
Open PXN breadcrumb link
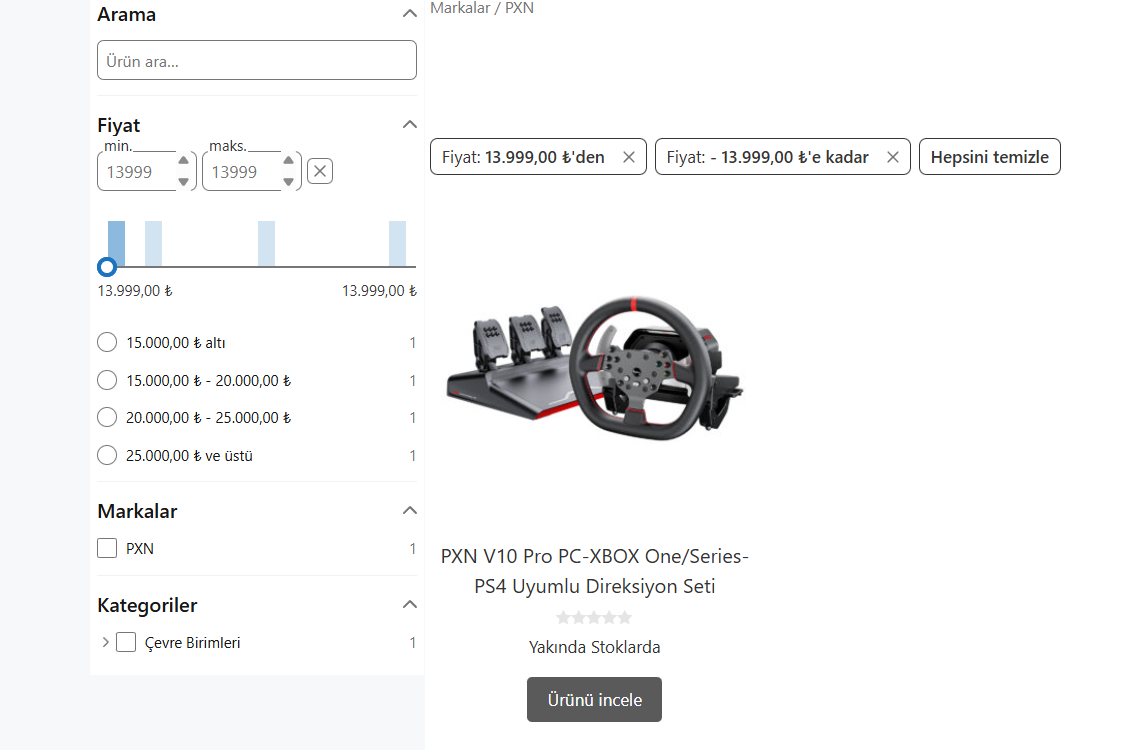click(519, 8)
